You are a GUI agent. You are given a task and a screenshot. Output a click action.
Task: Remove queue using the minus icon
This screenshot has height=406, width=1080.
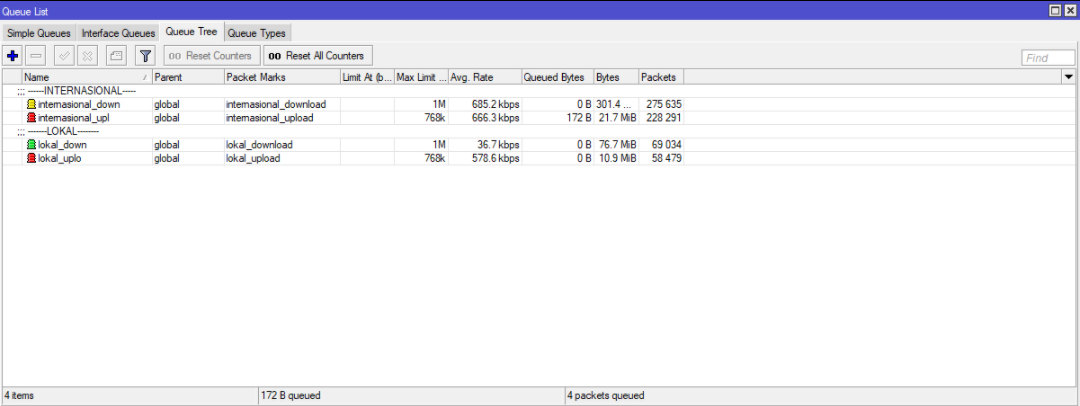(x=37, y=55)
